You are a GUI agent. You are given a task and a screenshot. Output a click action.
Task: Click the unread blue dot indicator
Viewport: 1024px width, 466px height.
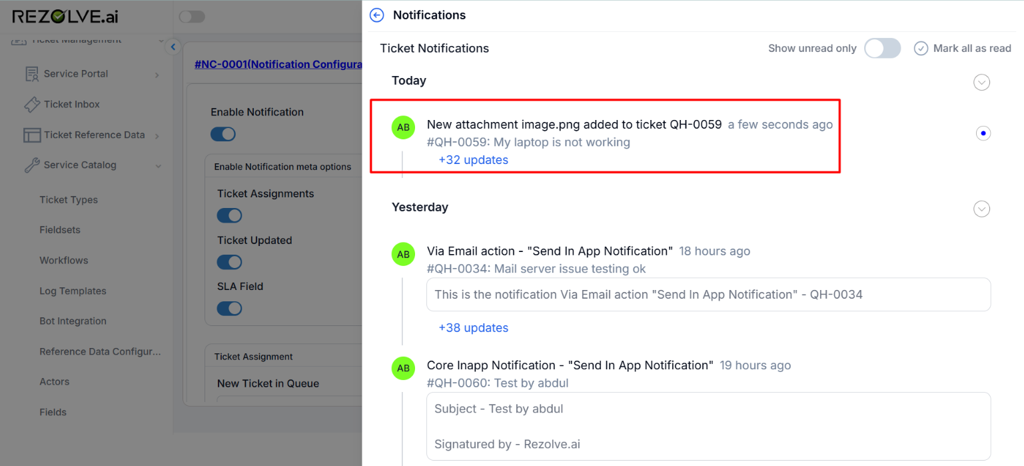983,133
